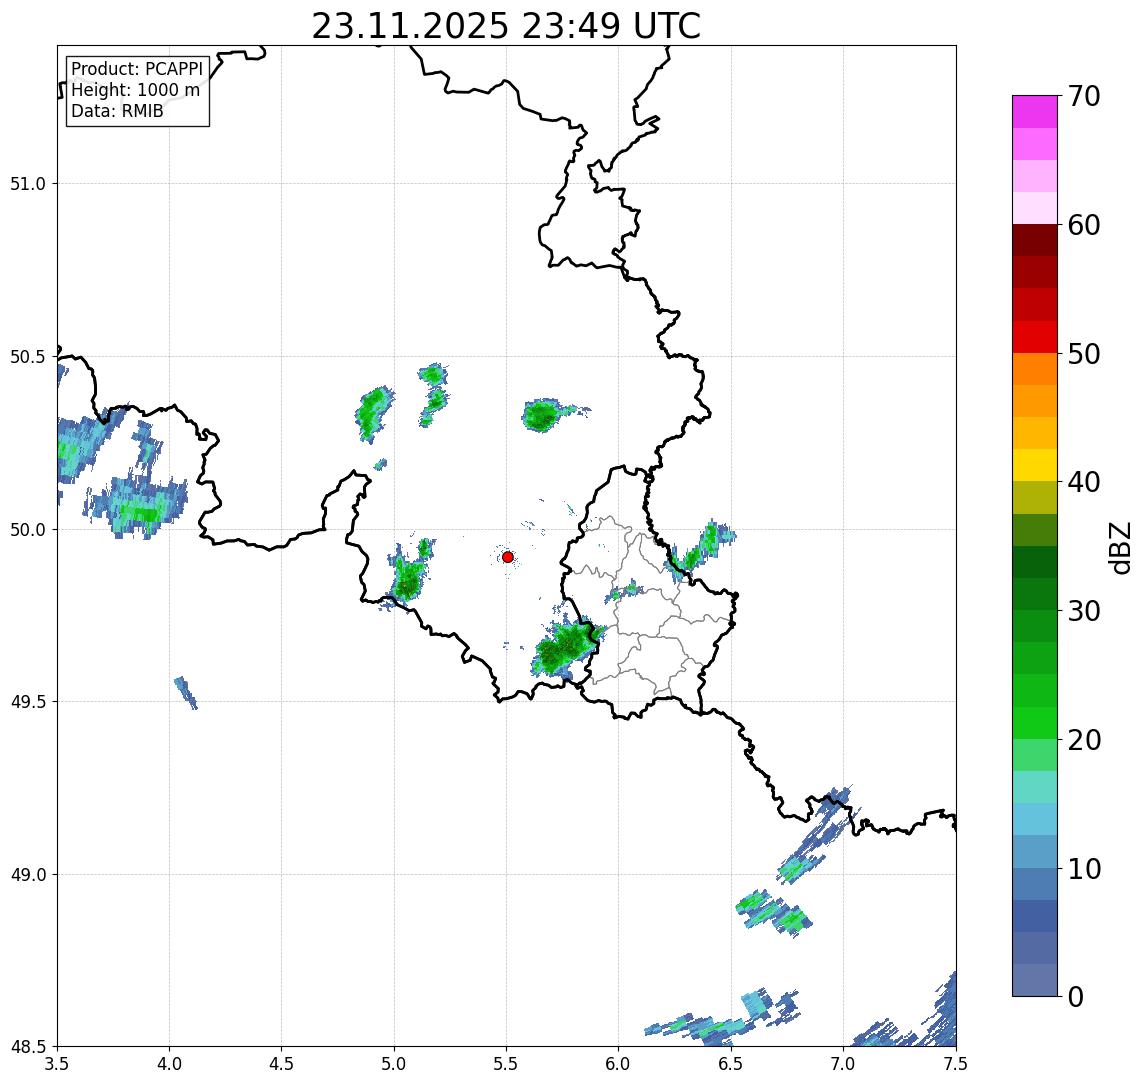Click the colorbar tick label 10
The height and width of the screenshot is (1084, 1145).
[x=1084, y=869]
